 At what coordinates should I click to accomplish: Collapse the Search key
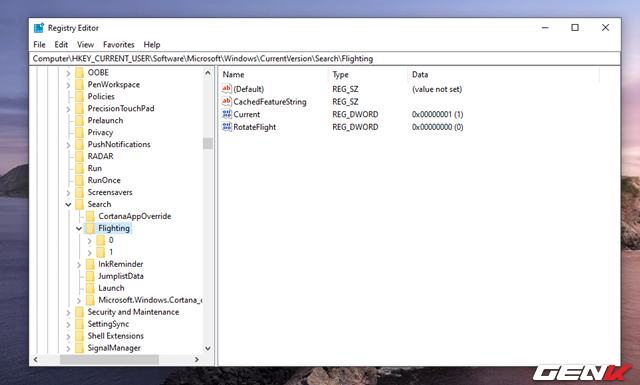point(68,205)
